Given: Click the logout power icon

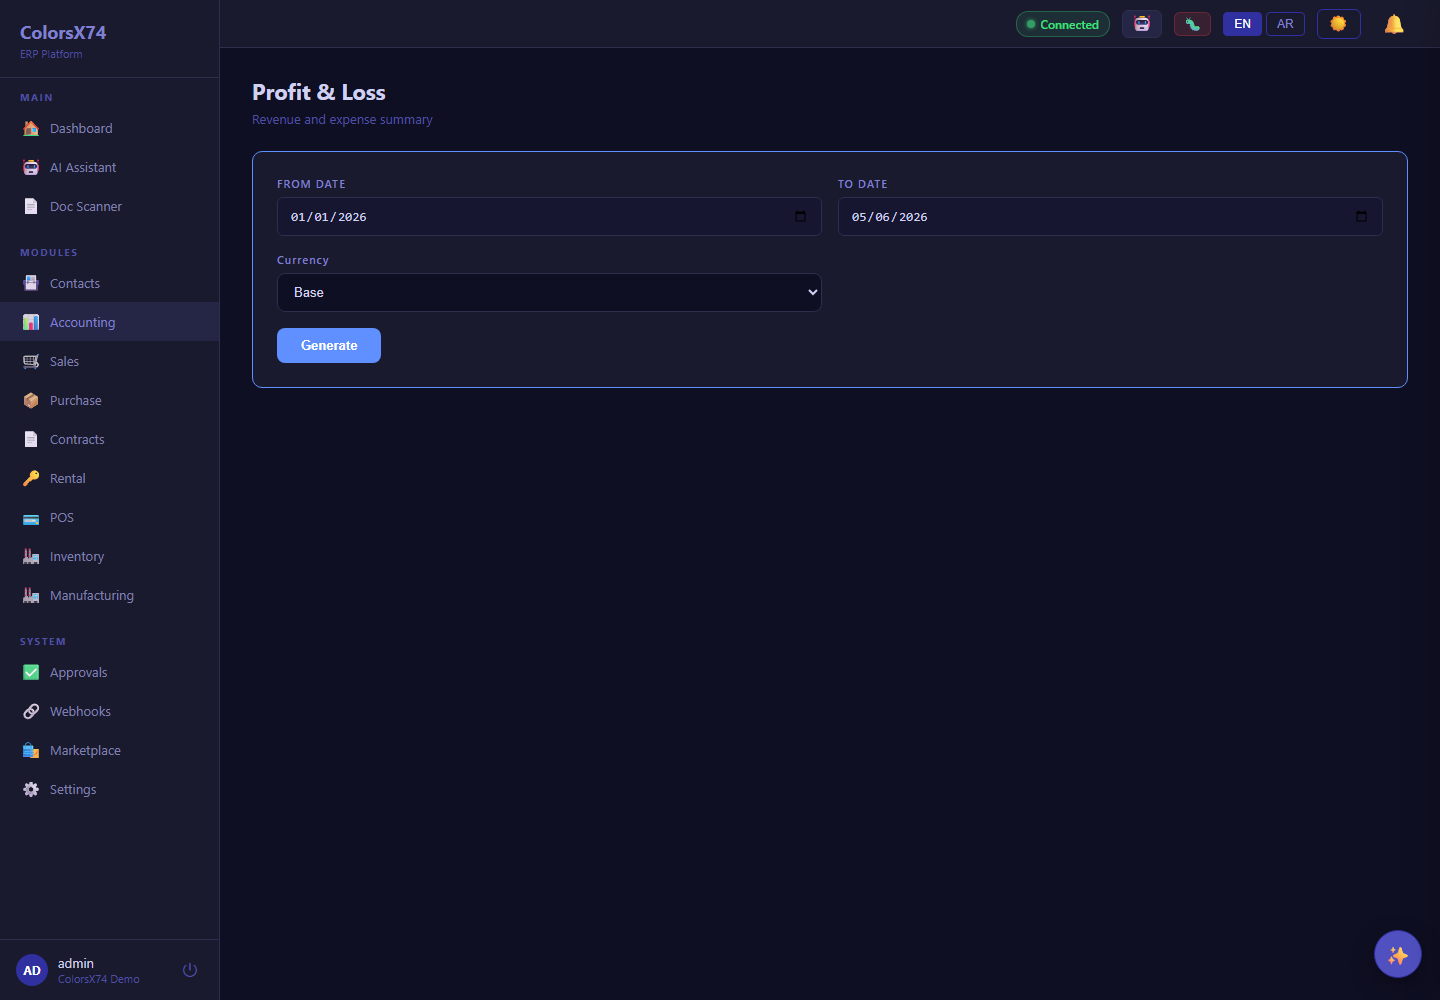Looking at the screenshot, I should tap(190, 970).
